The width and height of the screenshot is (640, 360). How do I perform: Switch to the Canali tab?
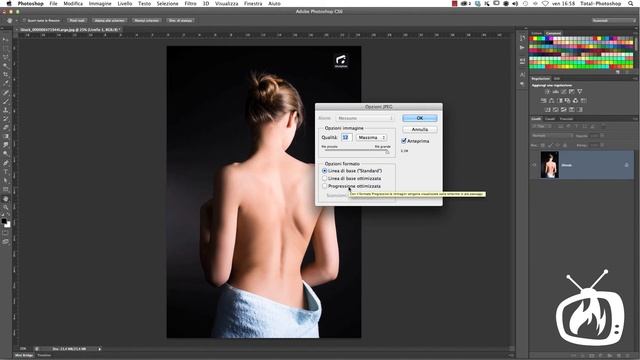tap(550, 119)
